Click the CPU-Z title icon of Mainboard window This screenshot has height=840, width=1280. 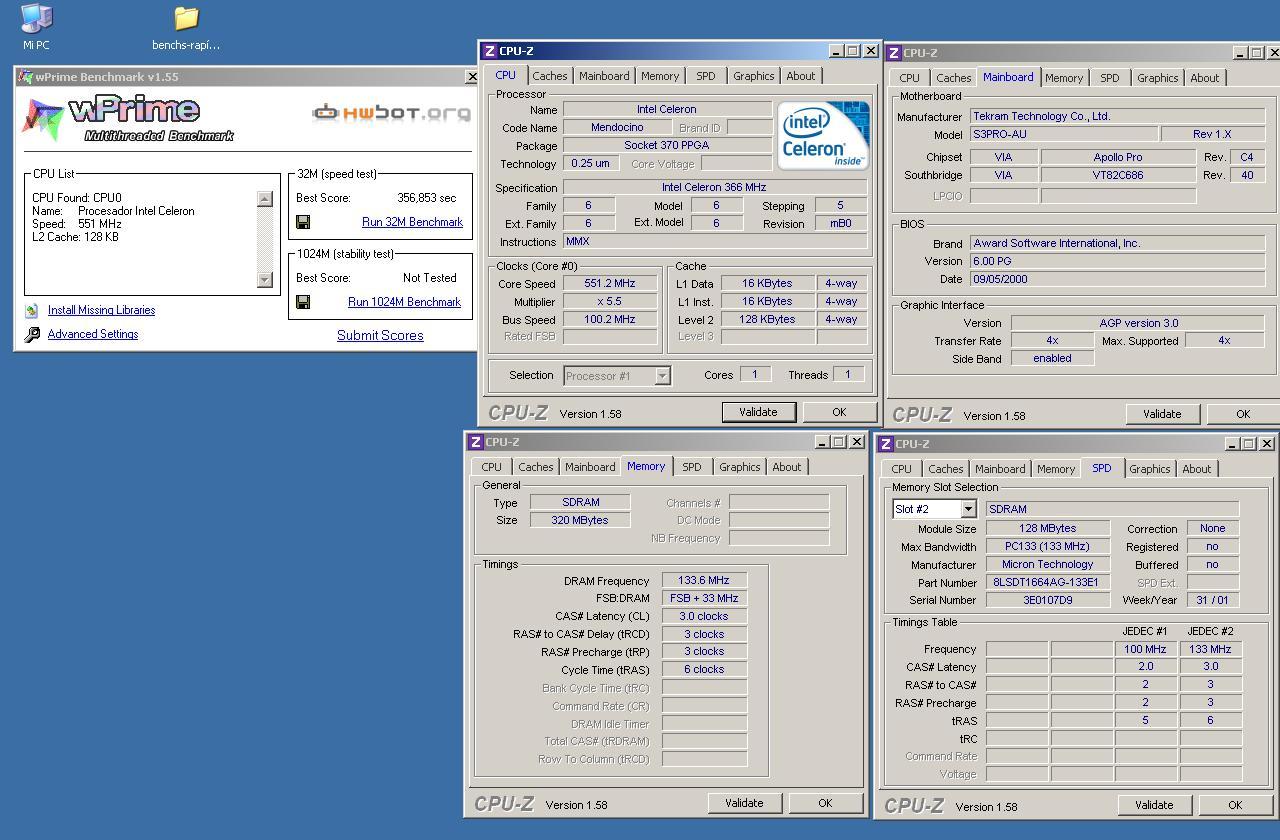tap(894, 53)
